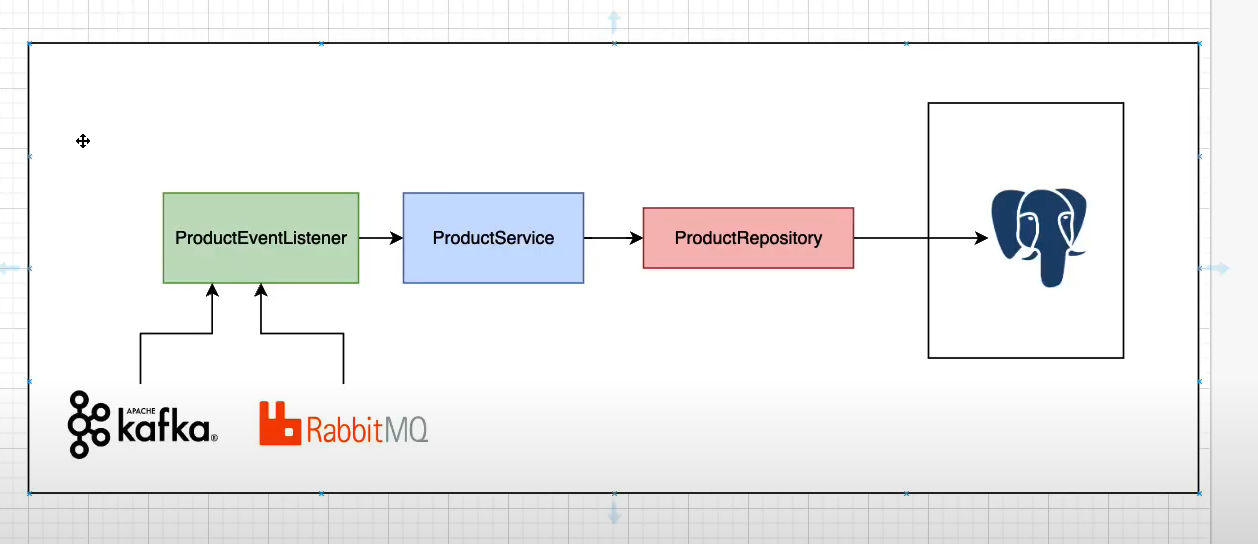Click the connection arrow above the diagram

tap(613, 21)
